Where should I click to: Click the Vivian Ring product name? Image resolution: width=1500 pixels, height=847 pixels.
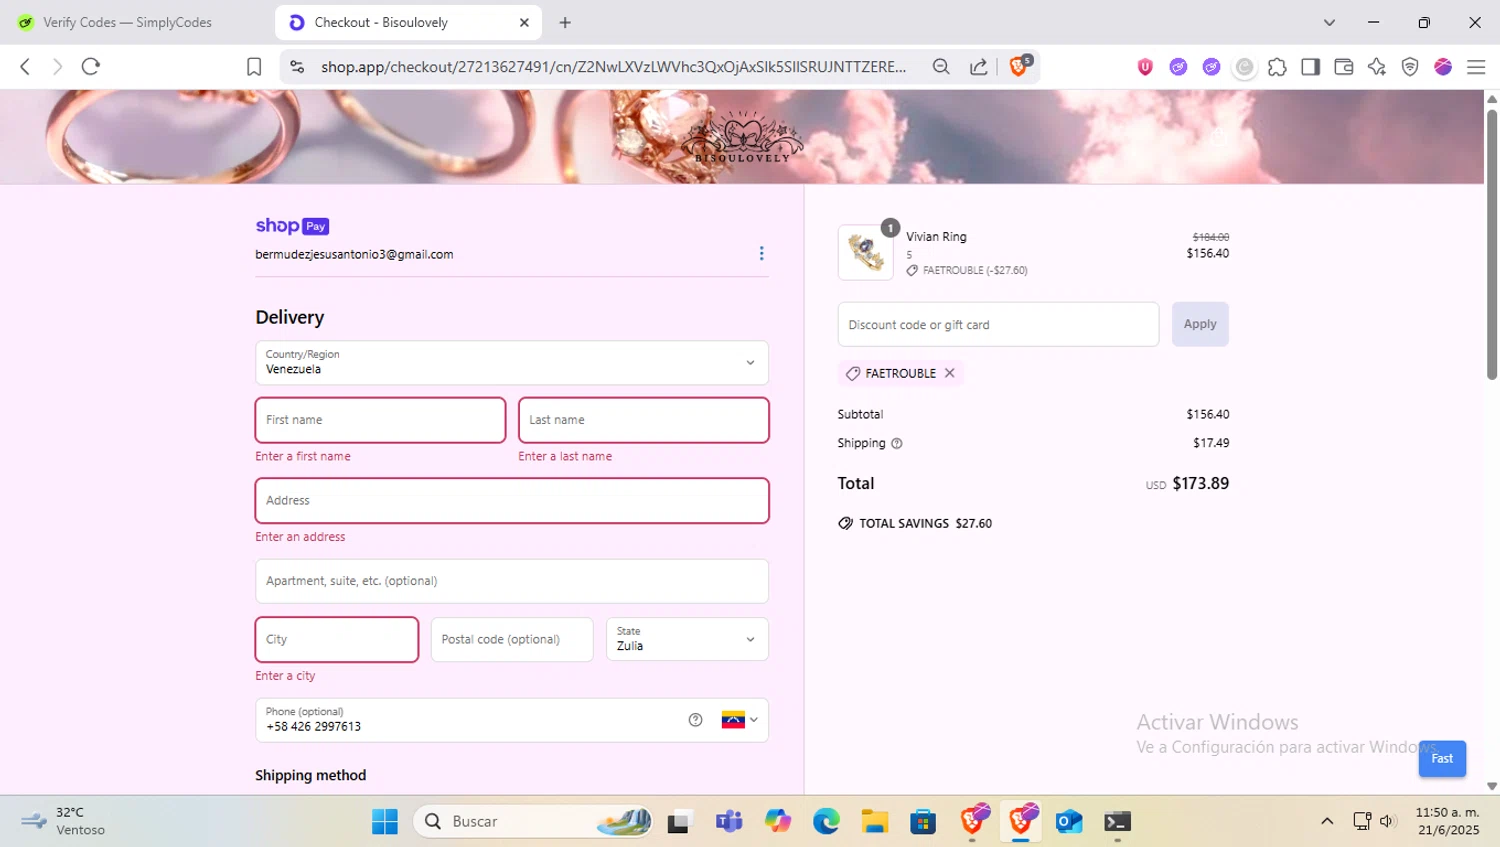(936, 237)
